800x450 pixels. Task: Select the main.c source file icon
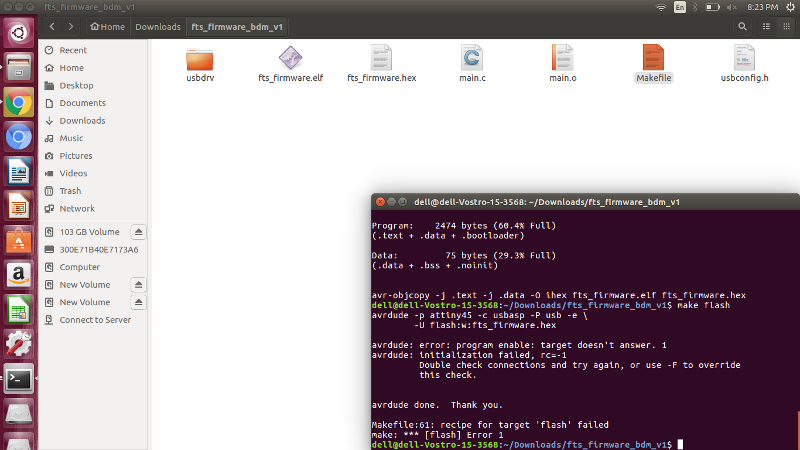click(472, 58)
